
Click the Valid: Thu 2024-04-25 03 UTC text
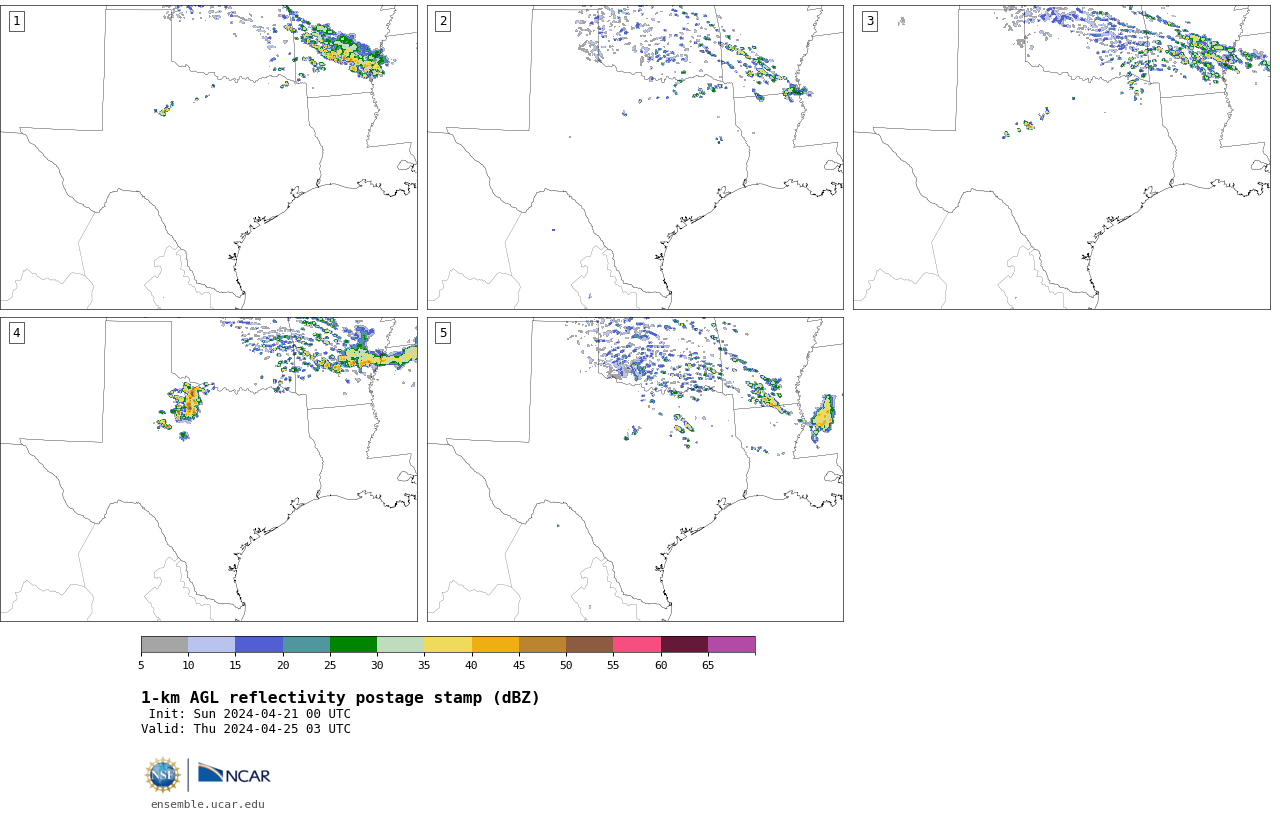coord(246,729)
